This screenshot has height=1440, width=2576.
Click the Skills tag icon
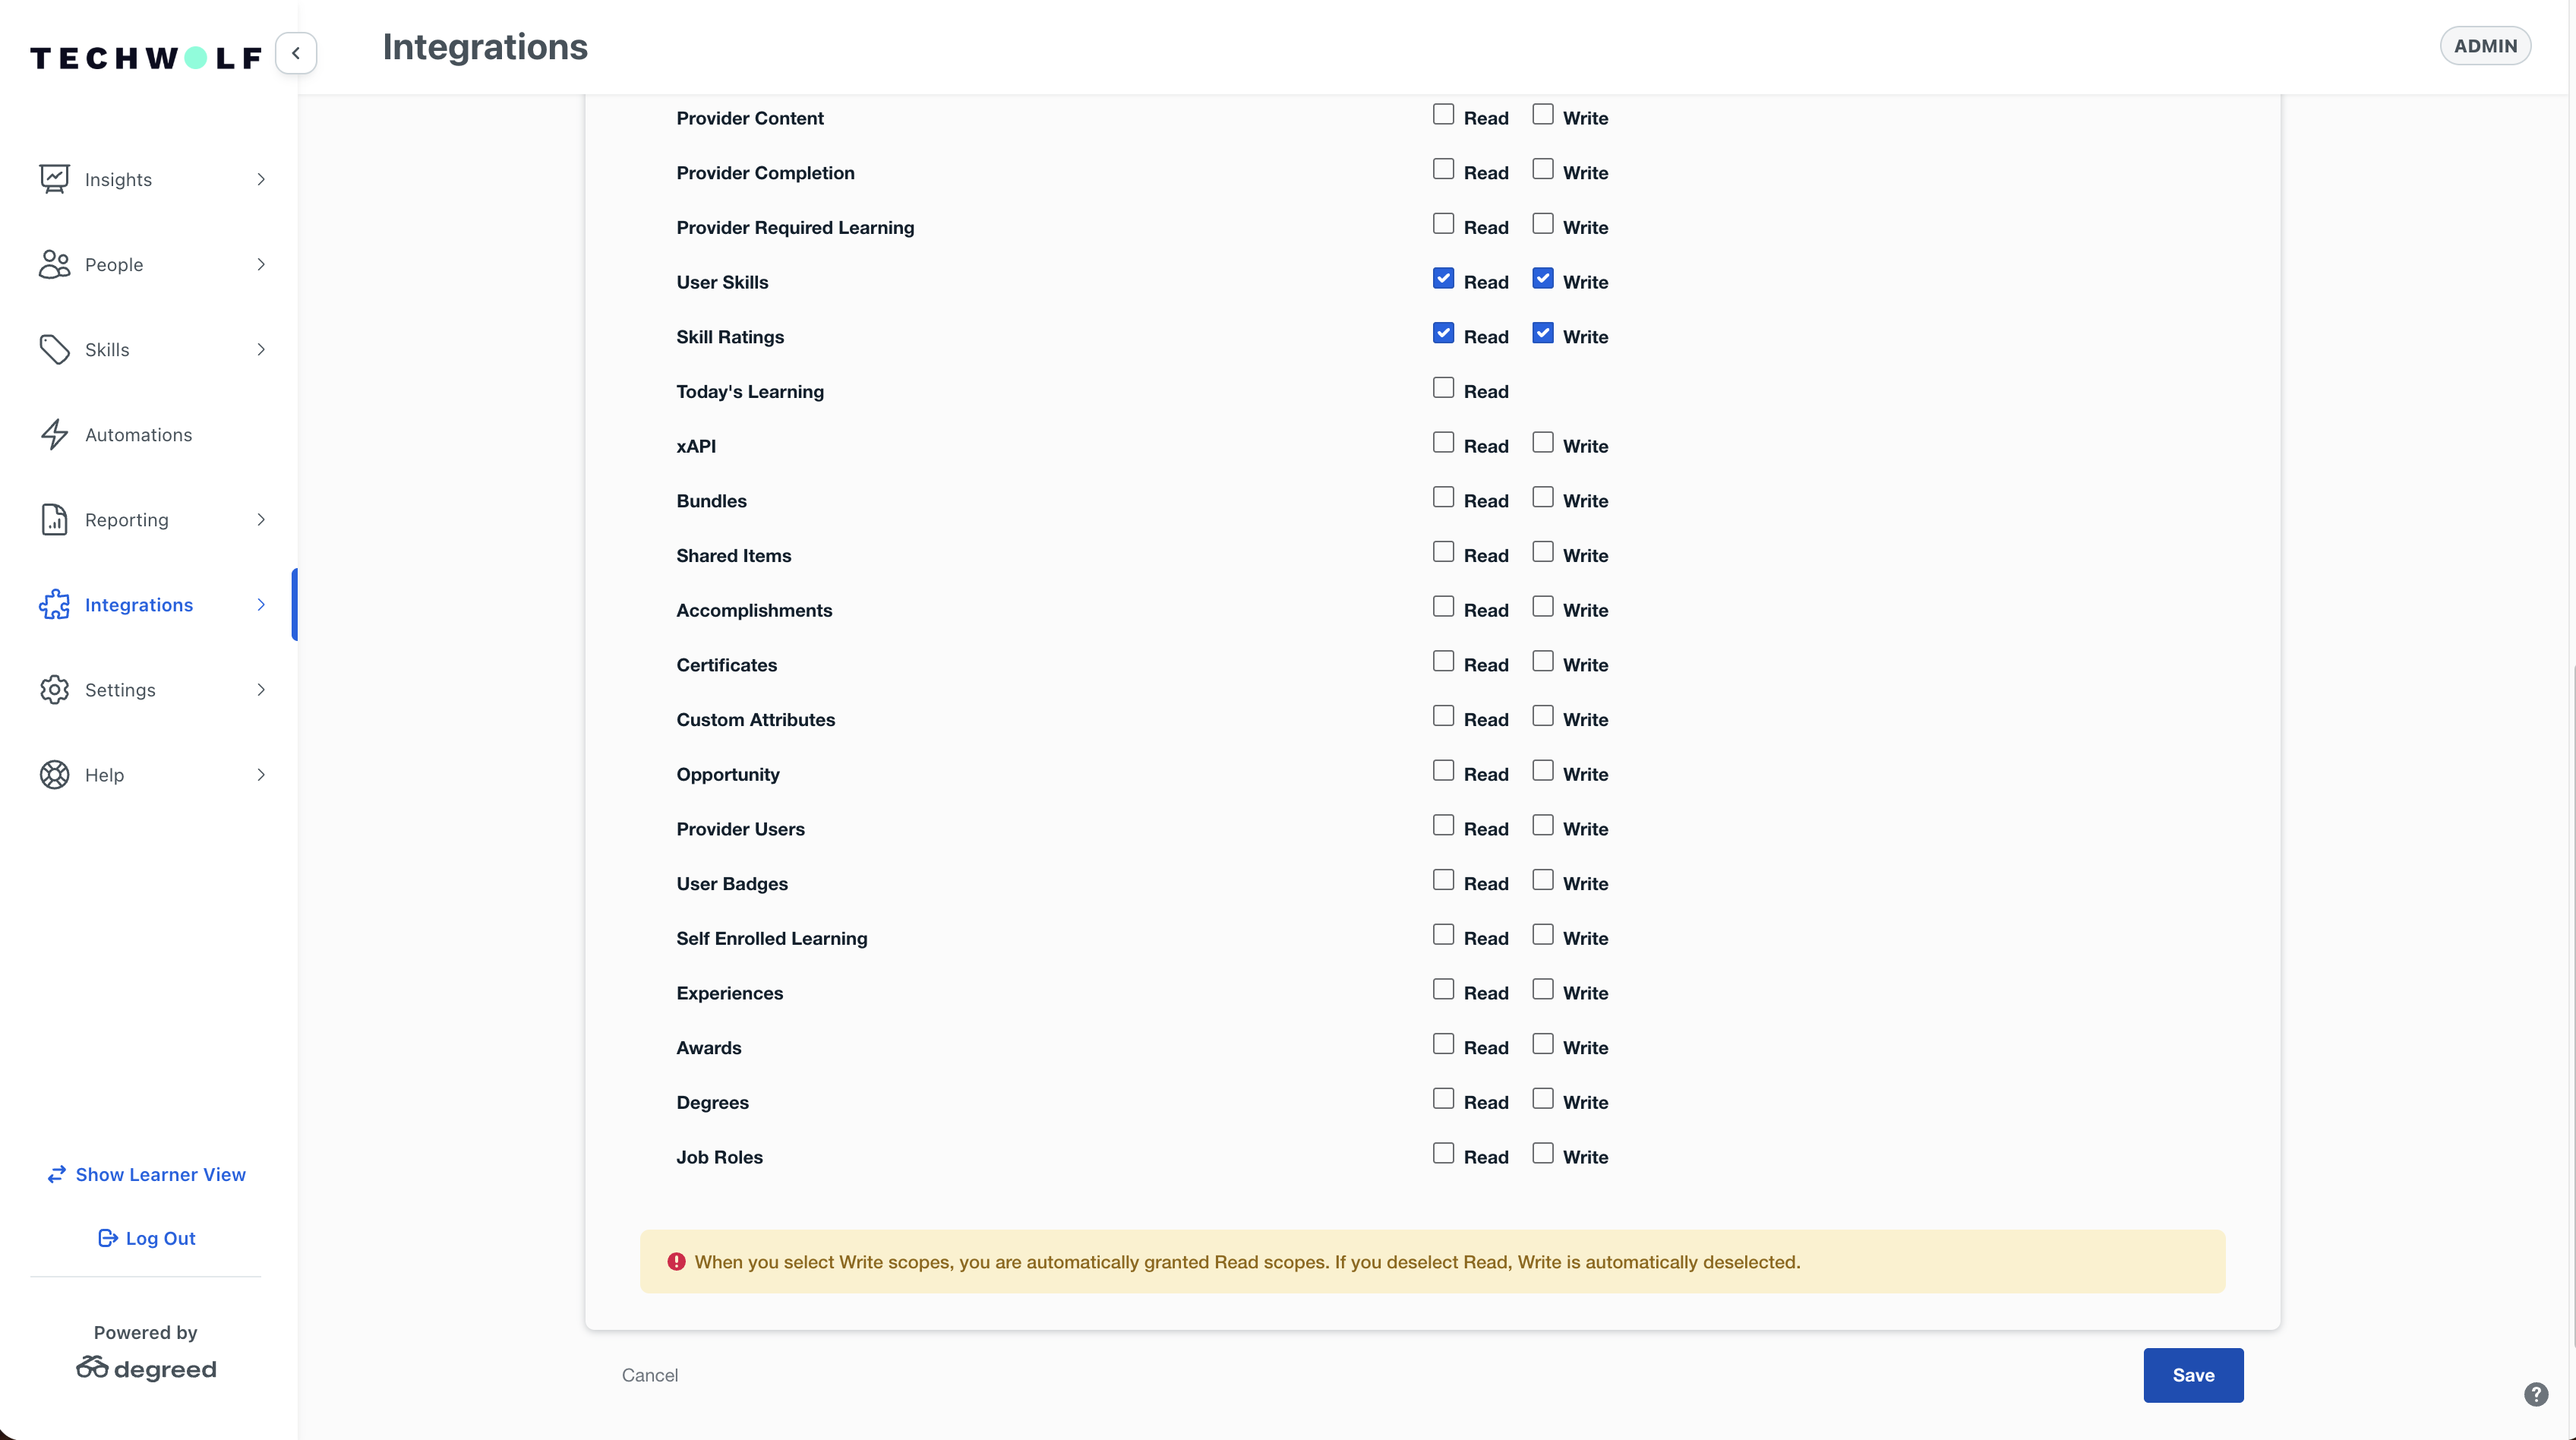(54, 349)
